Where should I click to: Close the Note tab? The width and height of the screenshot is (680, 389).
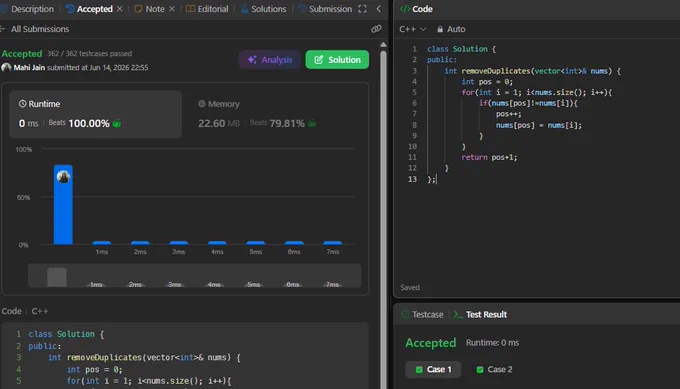tap(172, 9)
